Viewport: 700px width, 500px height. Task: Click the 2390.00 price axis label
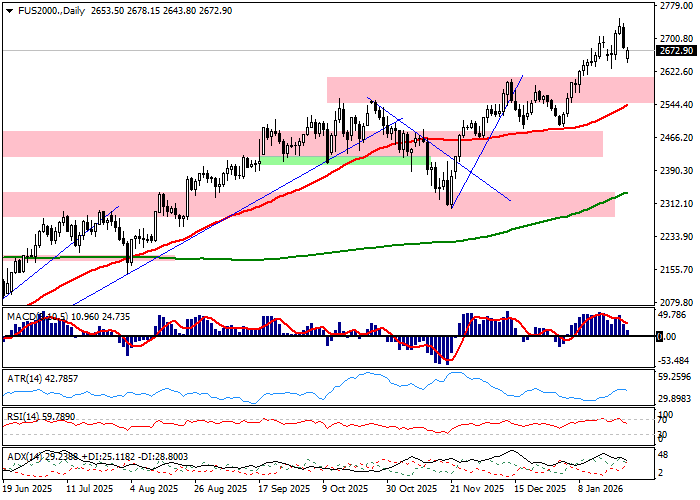676,171
